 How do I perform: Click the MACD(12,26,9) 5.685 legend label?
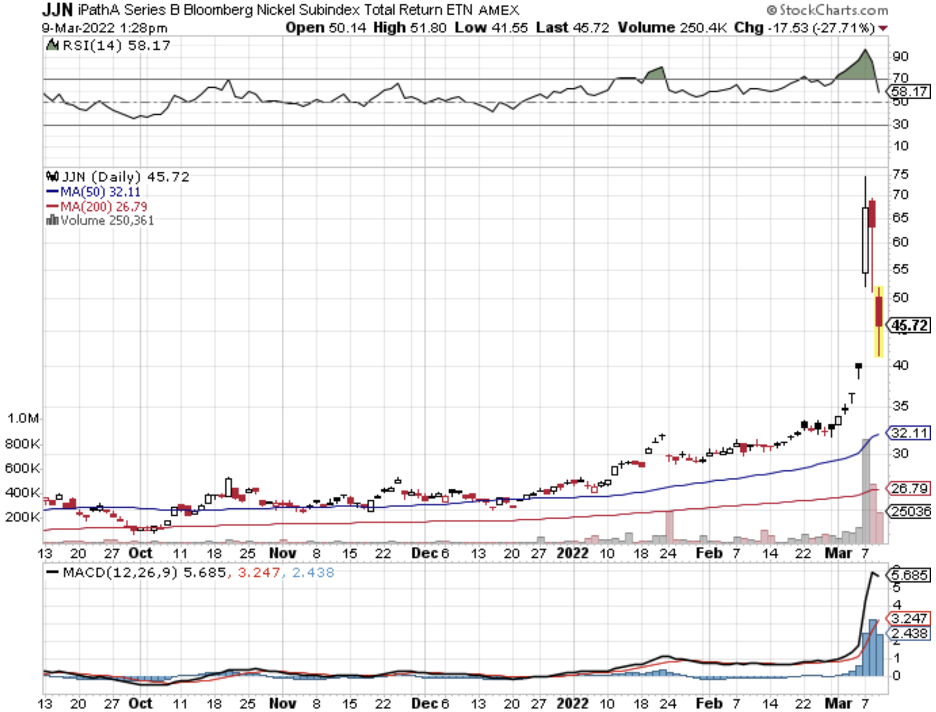coord(136,572)
